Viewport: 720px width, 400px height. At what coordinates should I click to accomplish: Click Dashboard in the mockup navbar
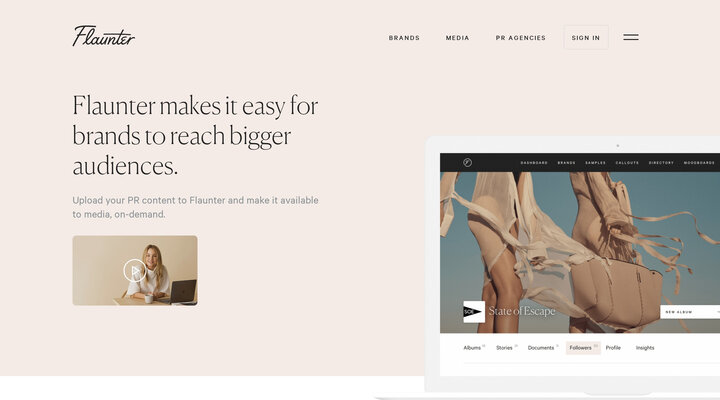click(x=534, y=163)
